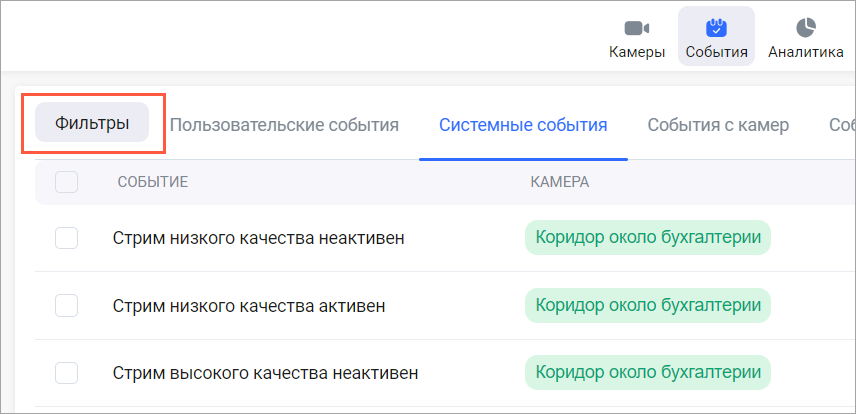The height and width of the screenshot is (414, 856).
Task: Check the Стрим низкого качества неактивен row
Action: click(x=67, y=238)
